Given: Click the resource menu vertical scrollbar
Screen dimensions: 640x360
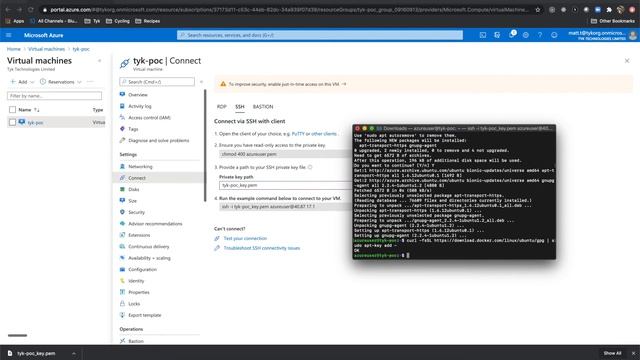Looking at the screenshot, I should pyautogui.click(x=205, y=145).
